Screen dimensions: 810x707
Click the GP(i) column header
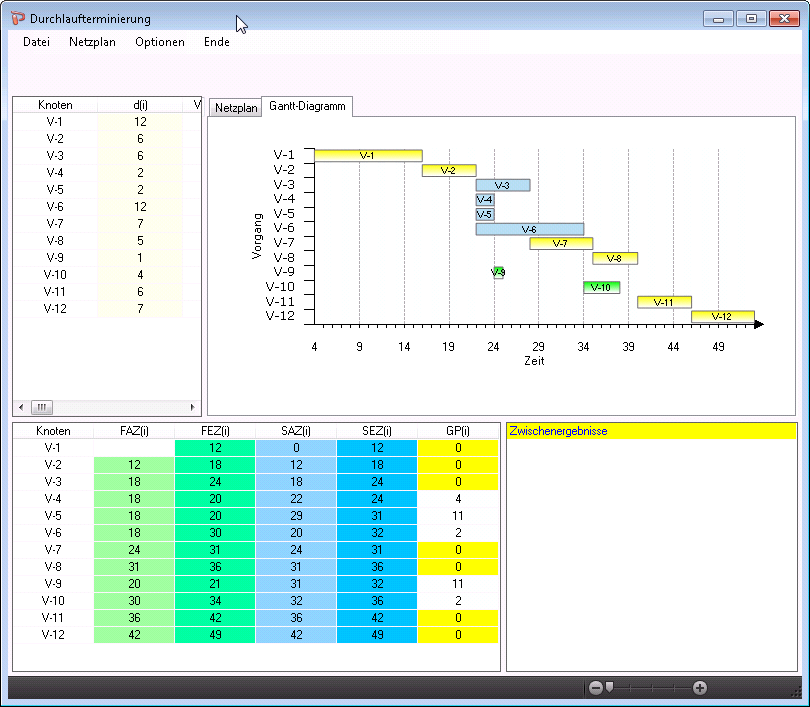click(x=458, y=431)
